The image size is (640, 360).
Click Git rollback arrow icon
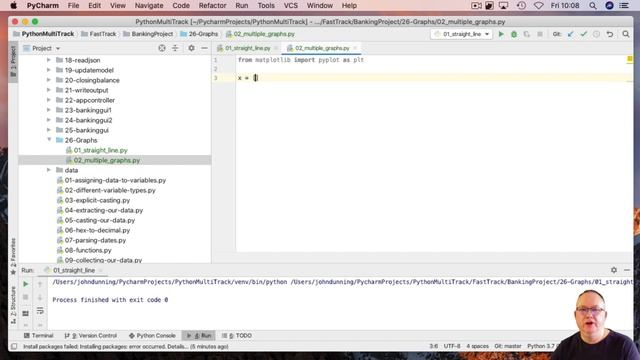click(x=610, y=34)
